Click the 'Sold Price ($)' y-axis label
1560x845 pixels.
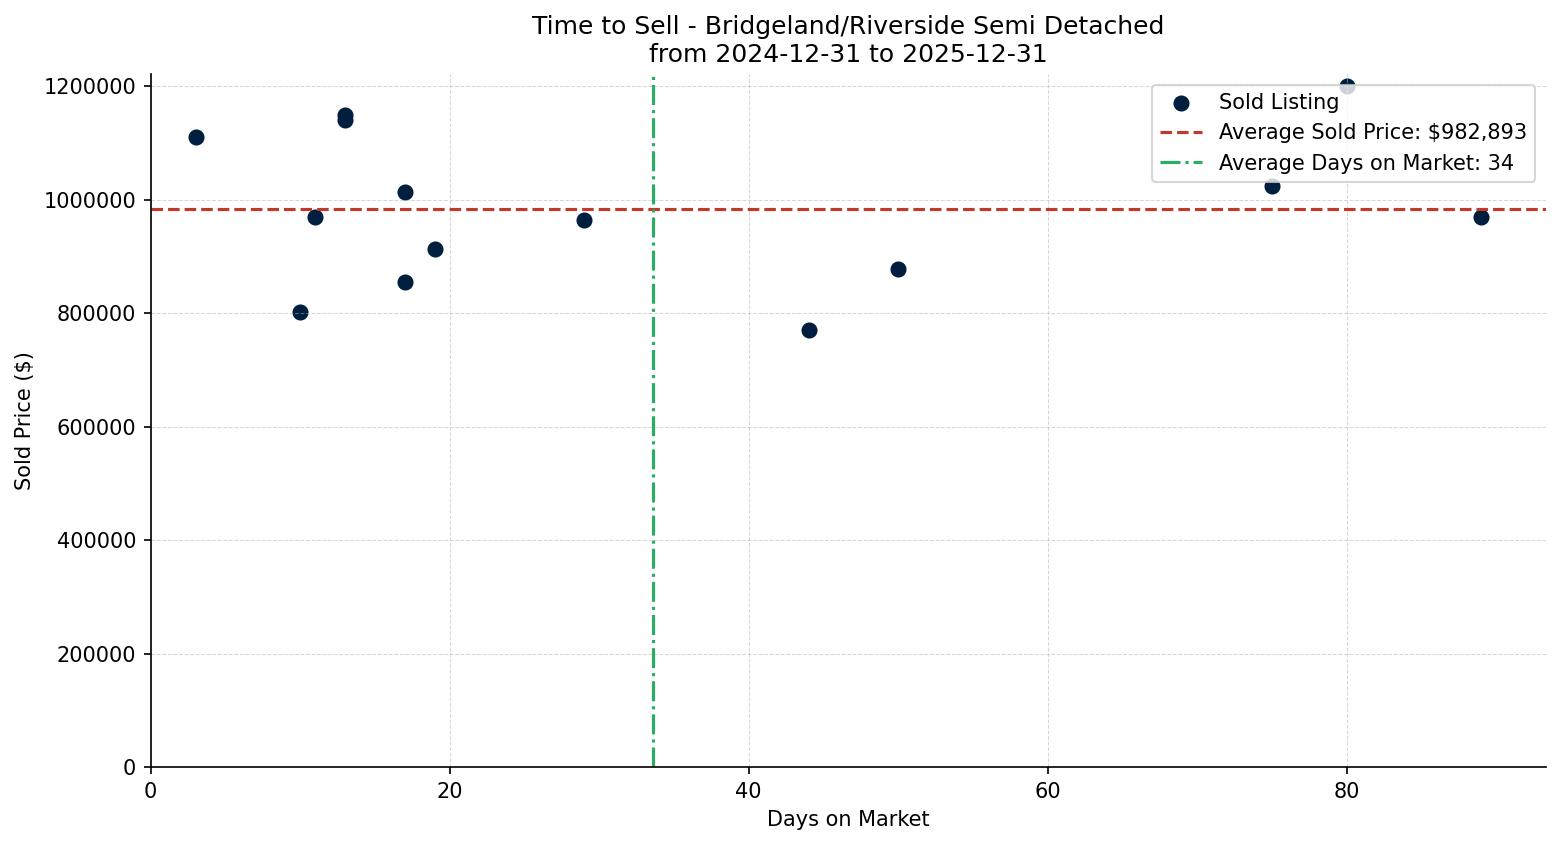pyautogui.click(x=24, y=421)
